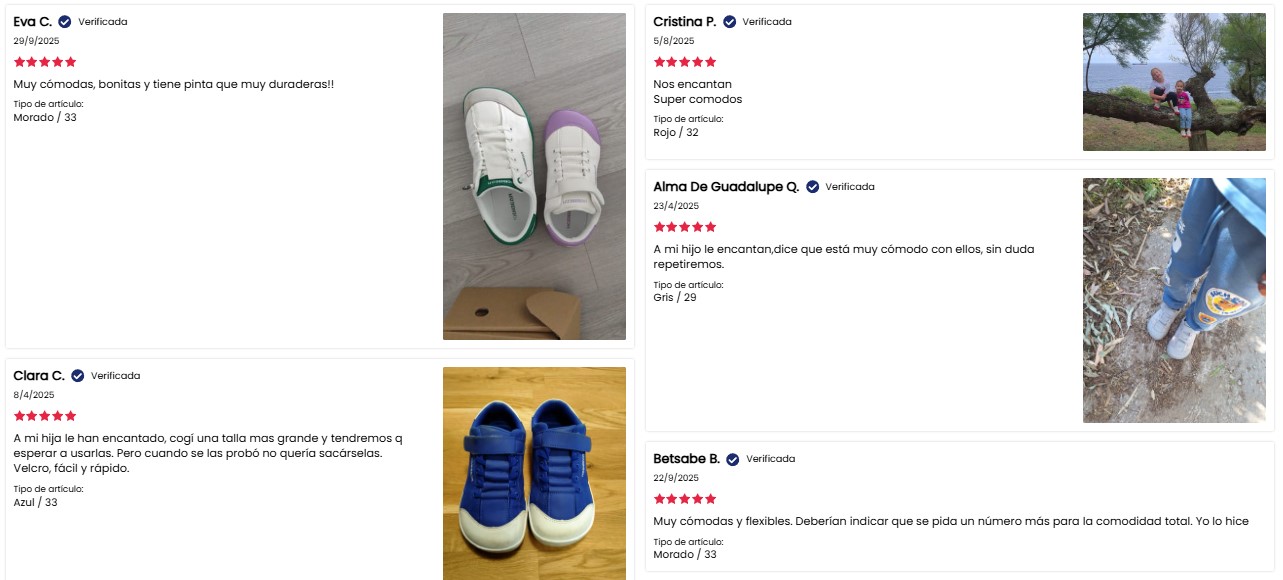Open Eva C.'s photo of white sneakers
This screenshot has width=1283, height=580.
pyautogui.click(x=534, y=176)
